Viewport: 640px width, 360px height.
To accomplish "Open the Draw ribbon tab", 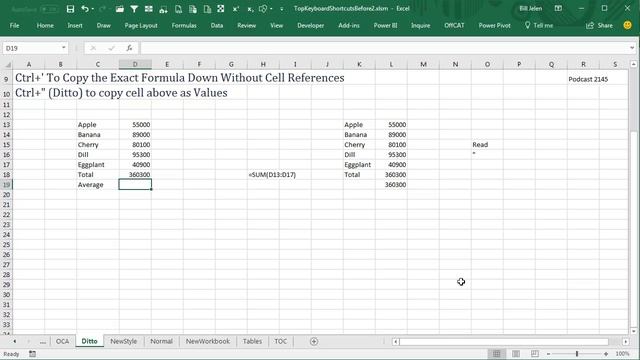I will click(x=104, y=25).
